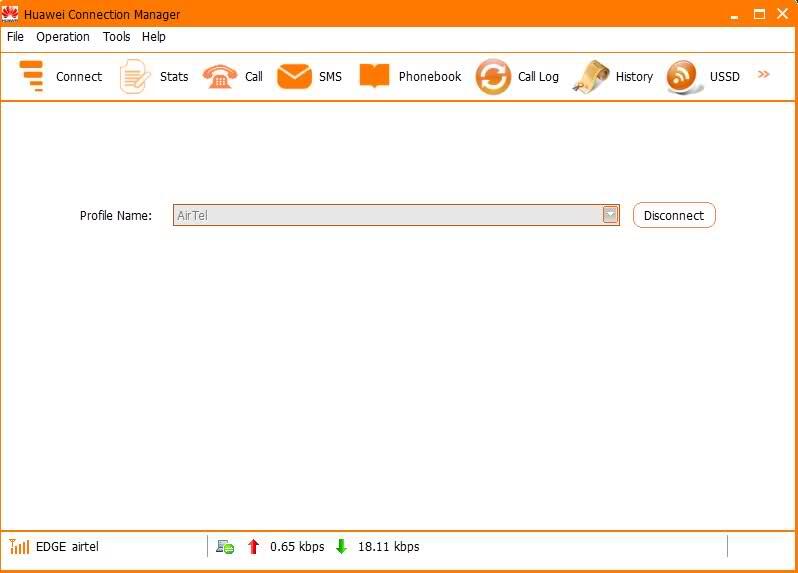This screenshot has height=573, width=798.
Task: Click the AirTel profile name field
Action: (396, 215)
